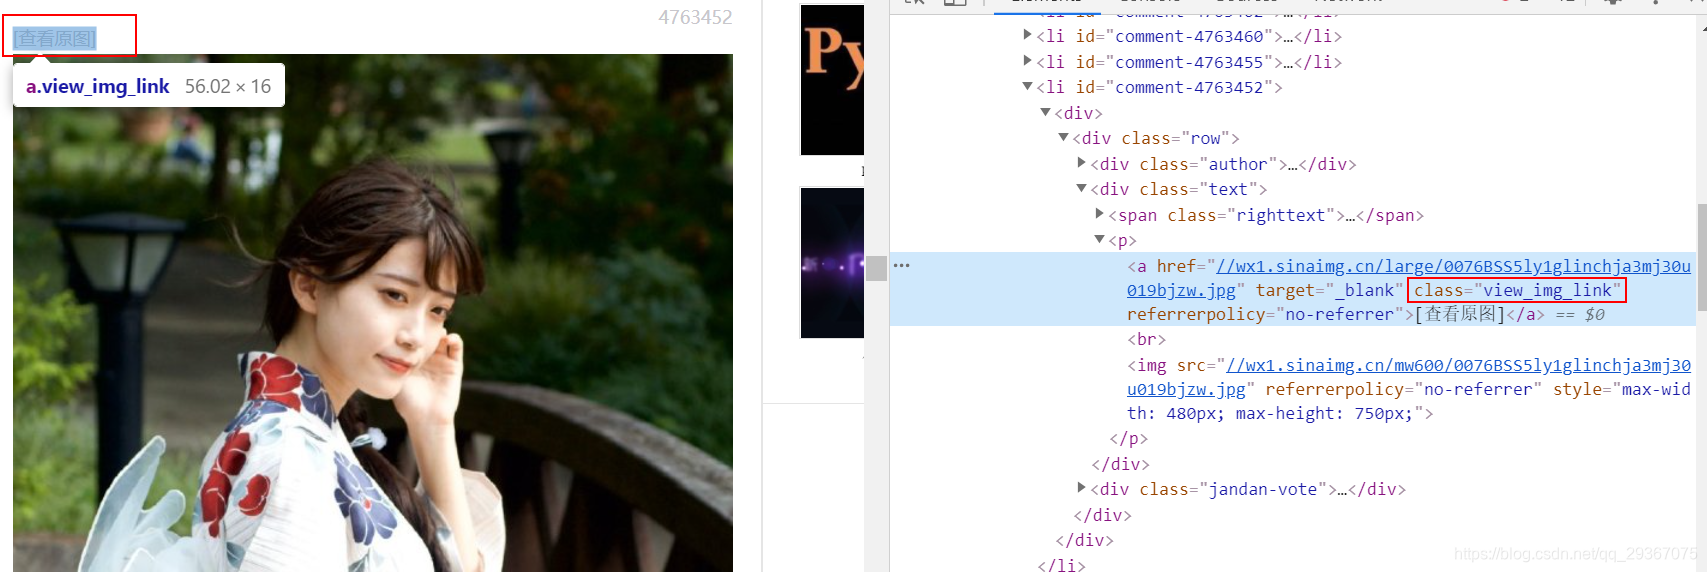
Task: Collapse the div class="row" node
Action: [1064, 138]
